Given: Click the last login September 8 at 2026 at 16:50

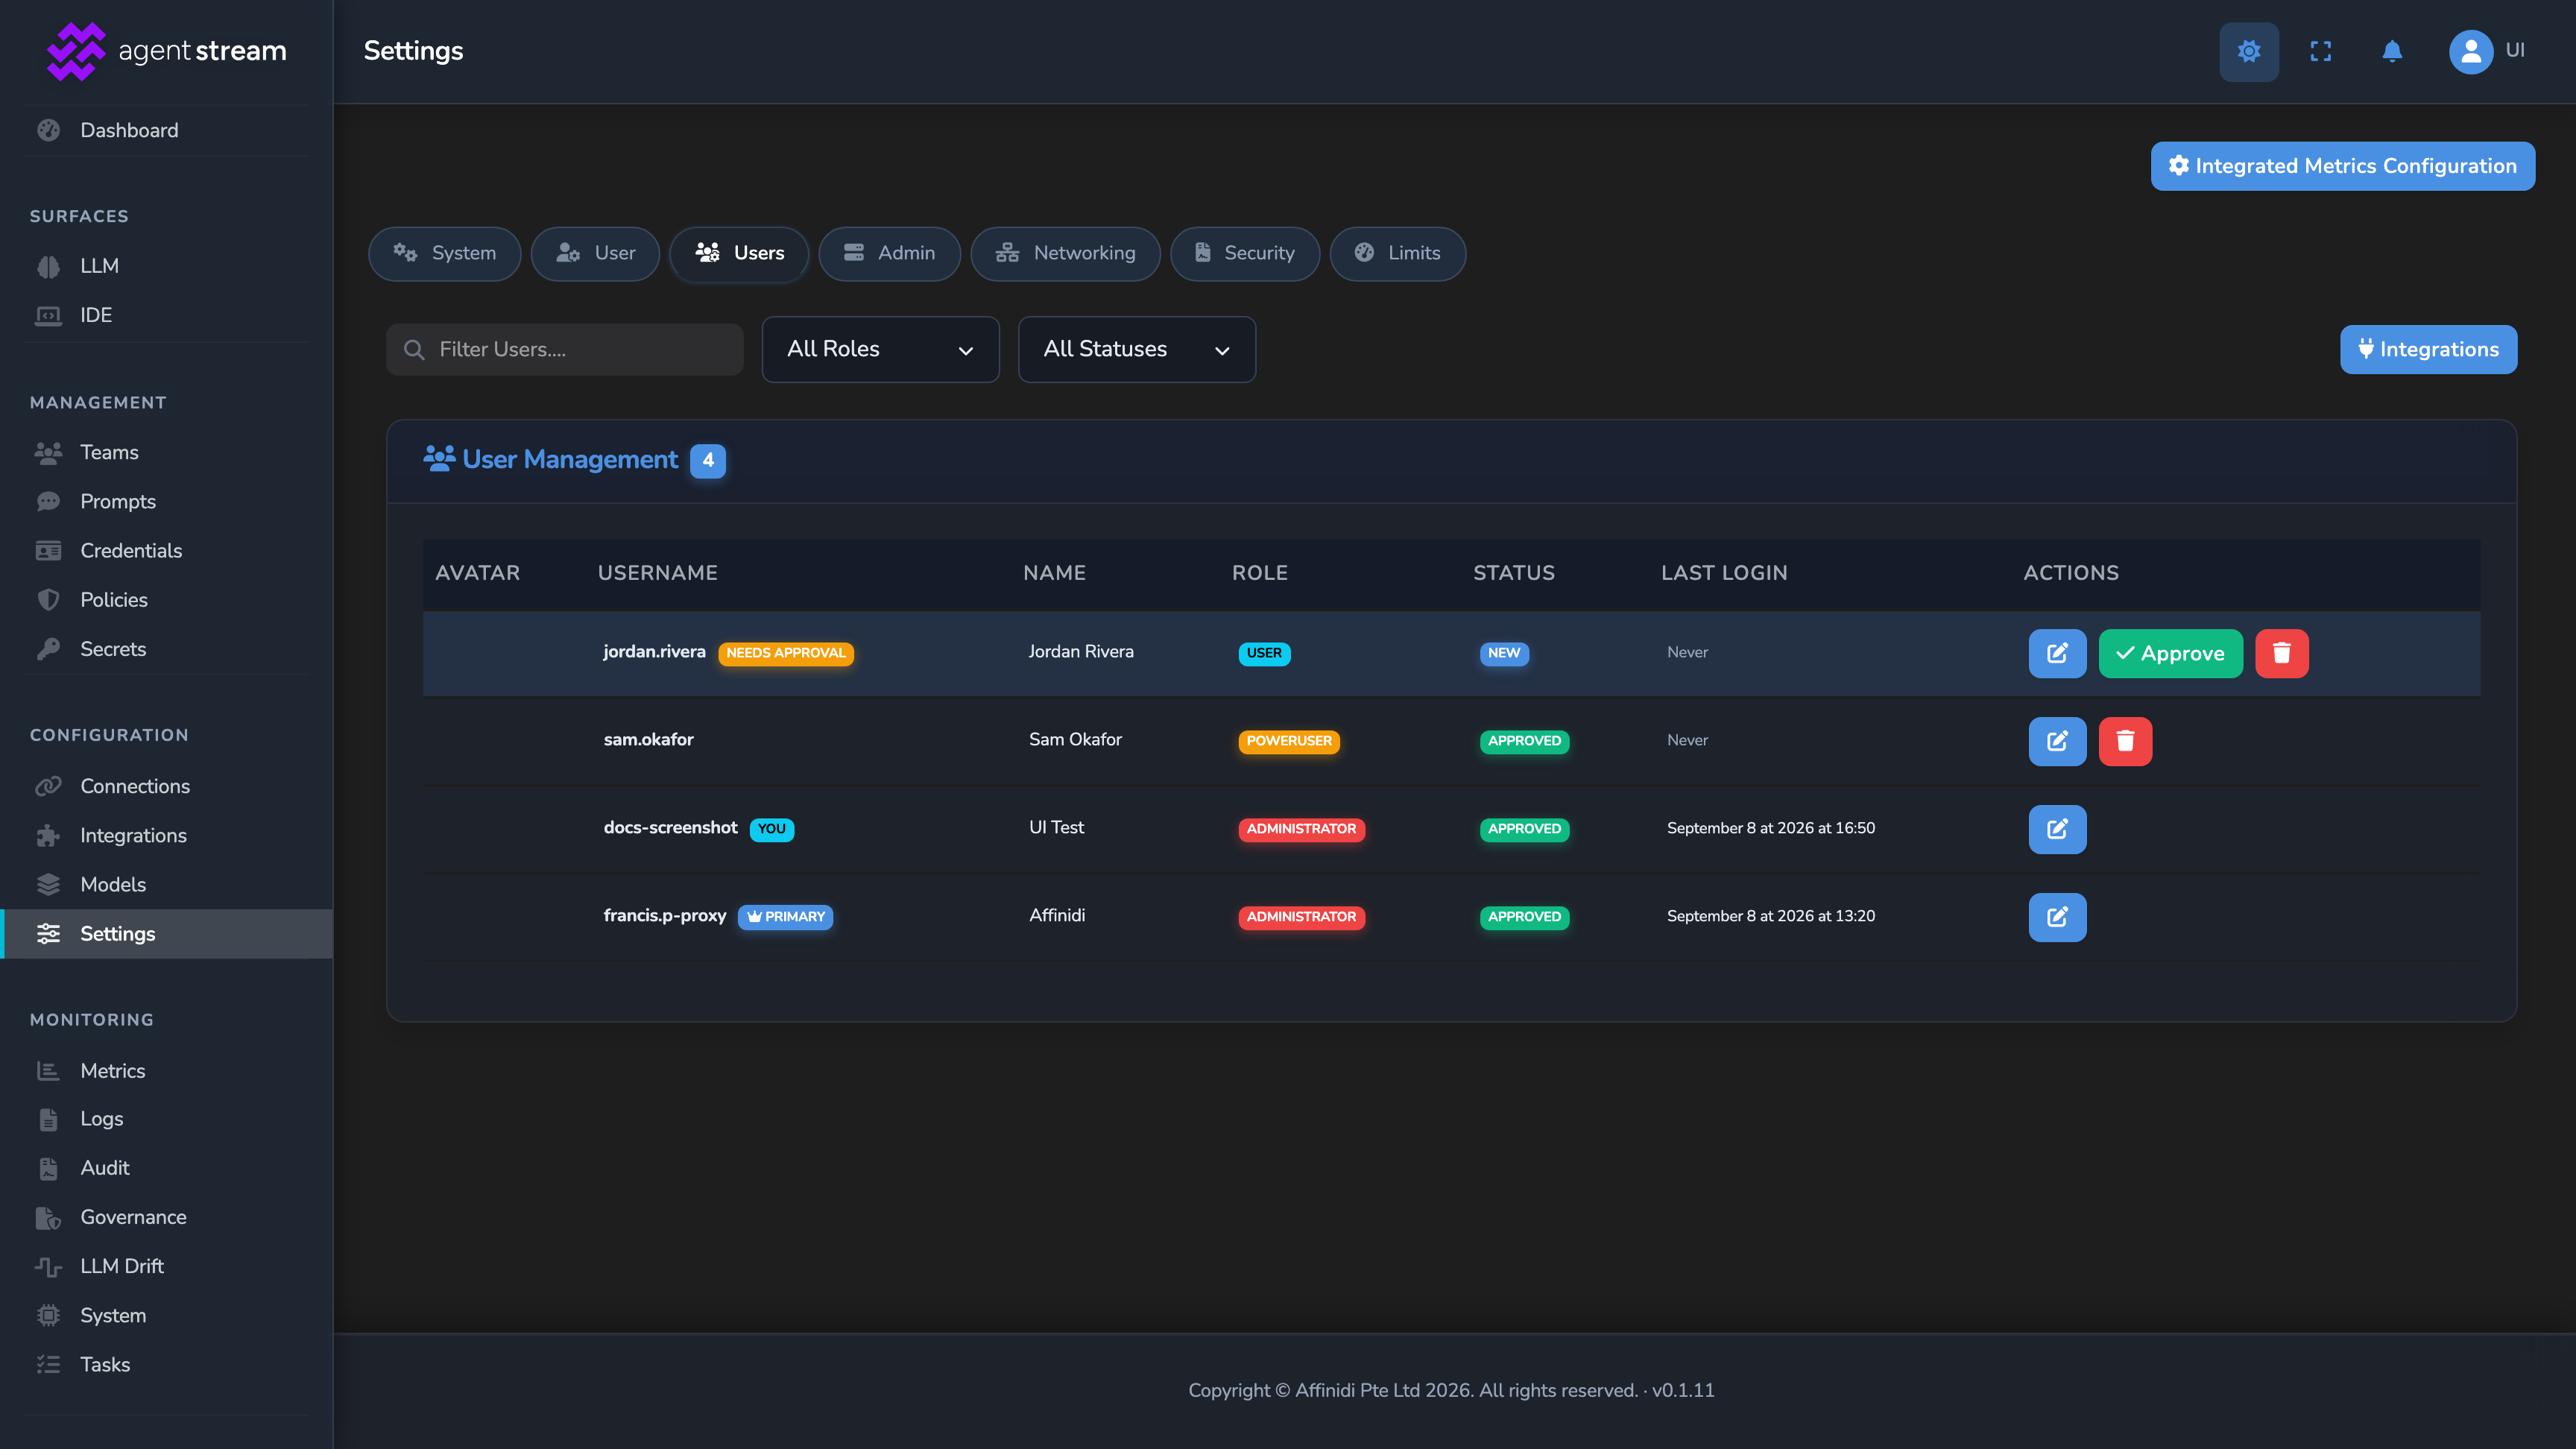Looking at the screenshot, I should point(1771,828).
